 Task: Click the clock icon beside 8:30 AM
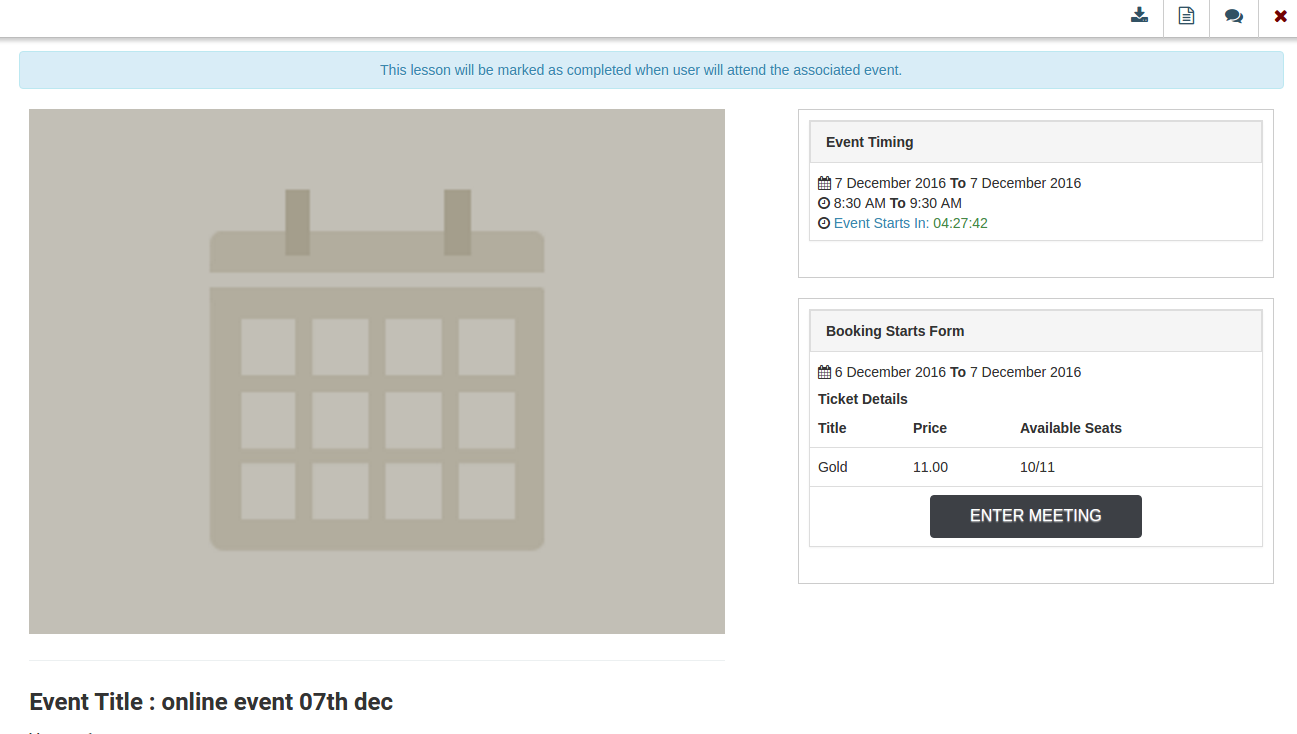(x=824, y=203)
